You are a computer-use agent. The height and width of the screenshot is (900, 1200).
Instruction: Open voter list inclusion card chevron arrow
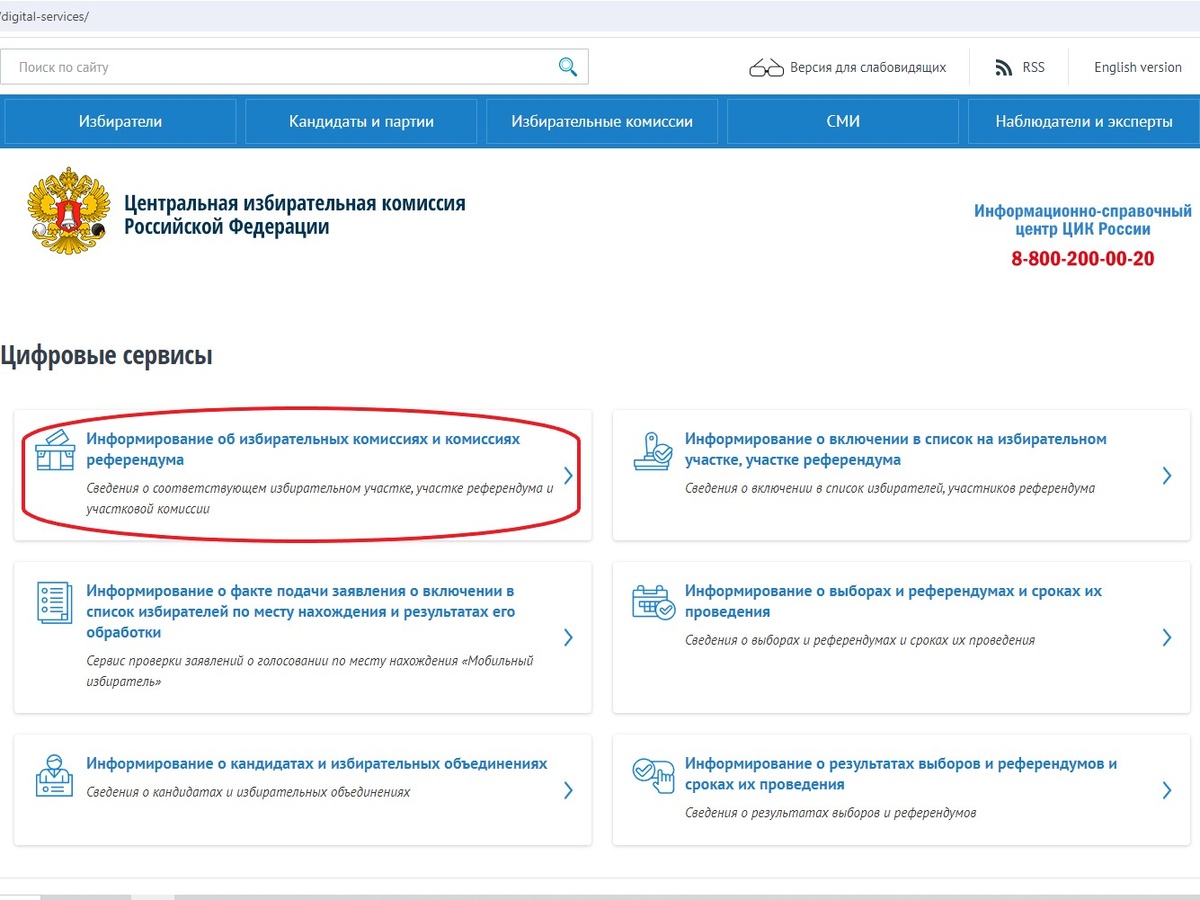pyautogui.click(x=1166, y=476)
